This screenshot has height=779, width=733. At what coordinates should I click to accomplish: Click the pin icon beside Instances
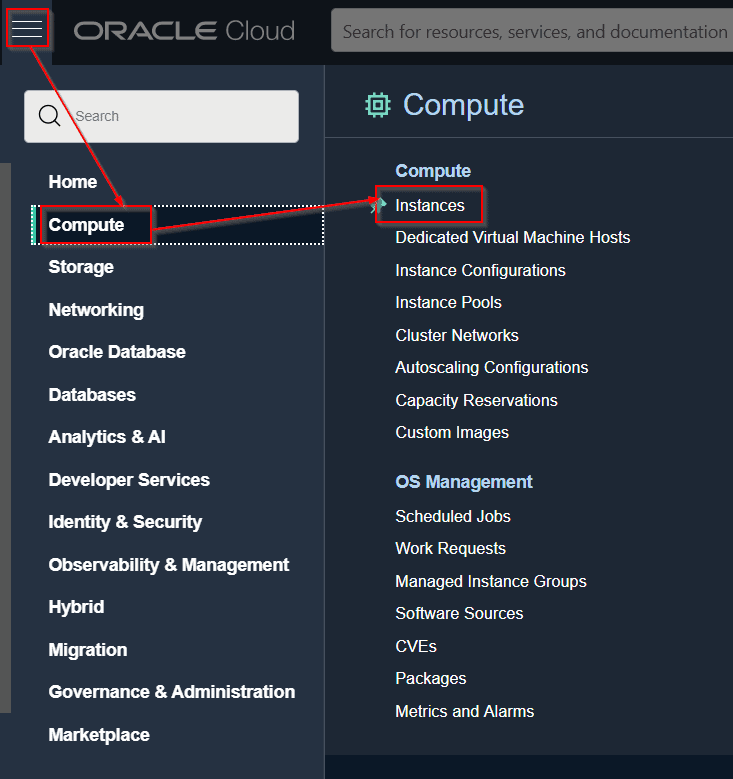(379, 205)
